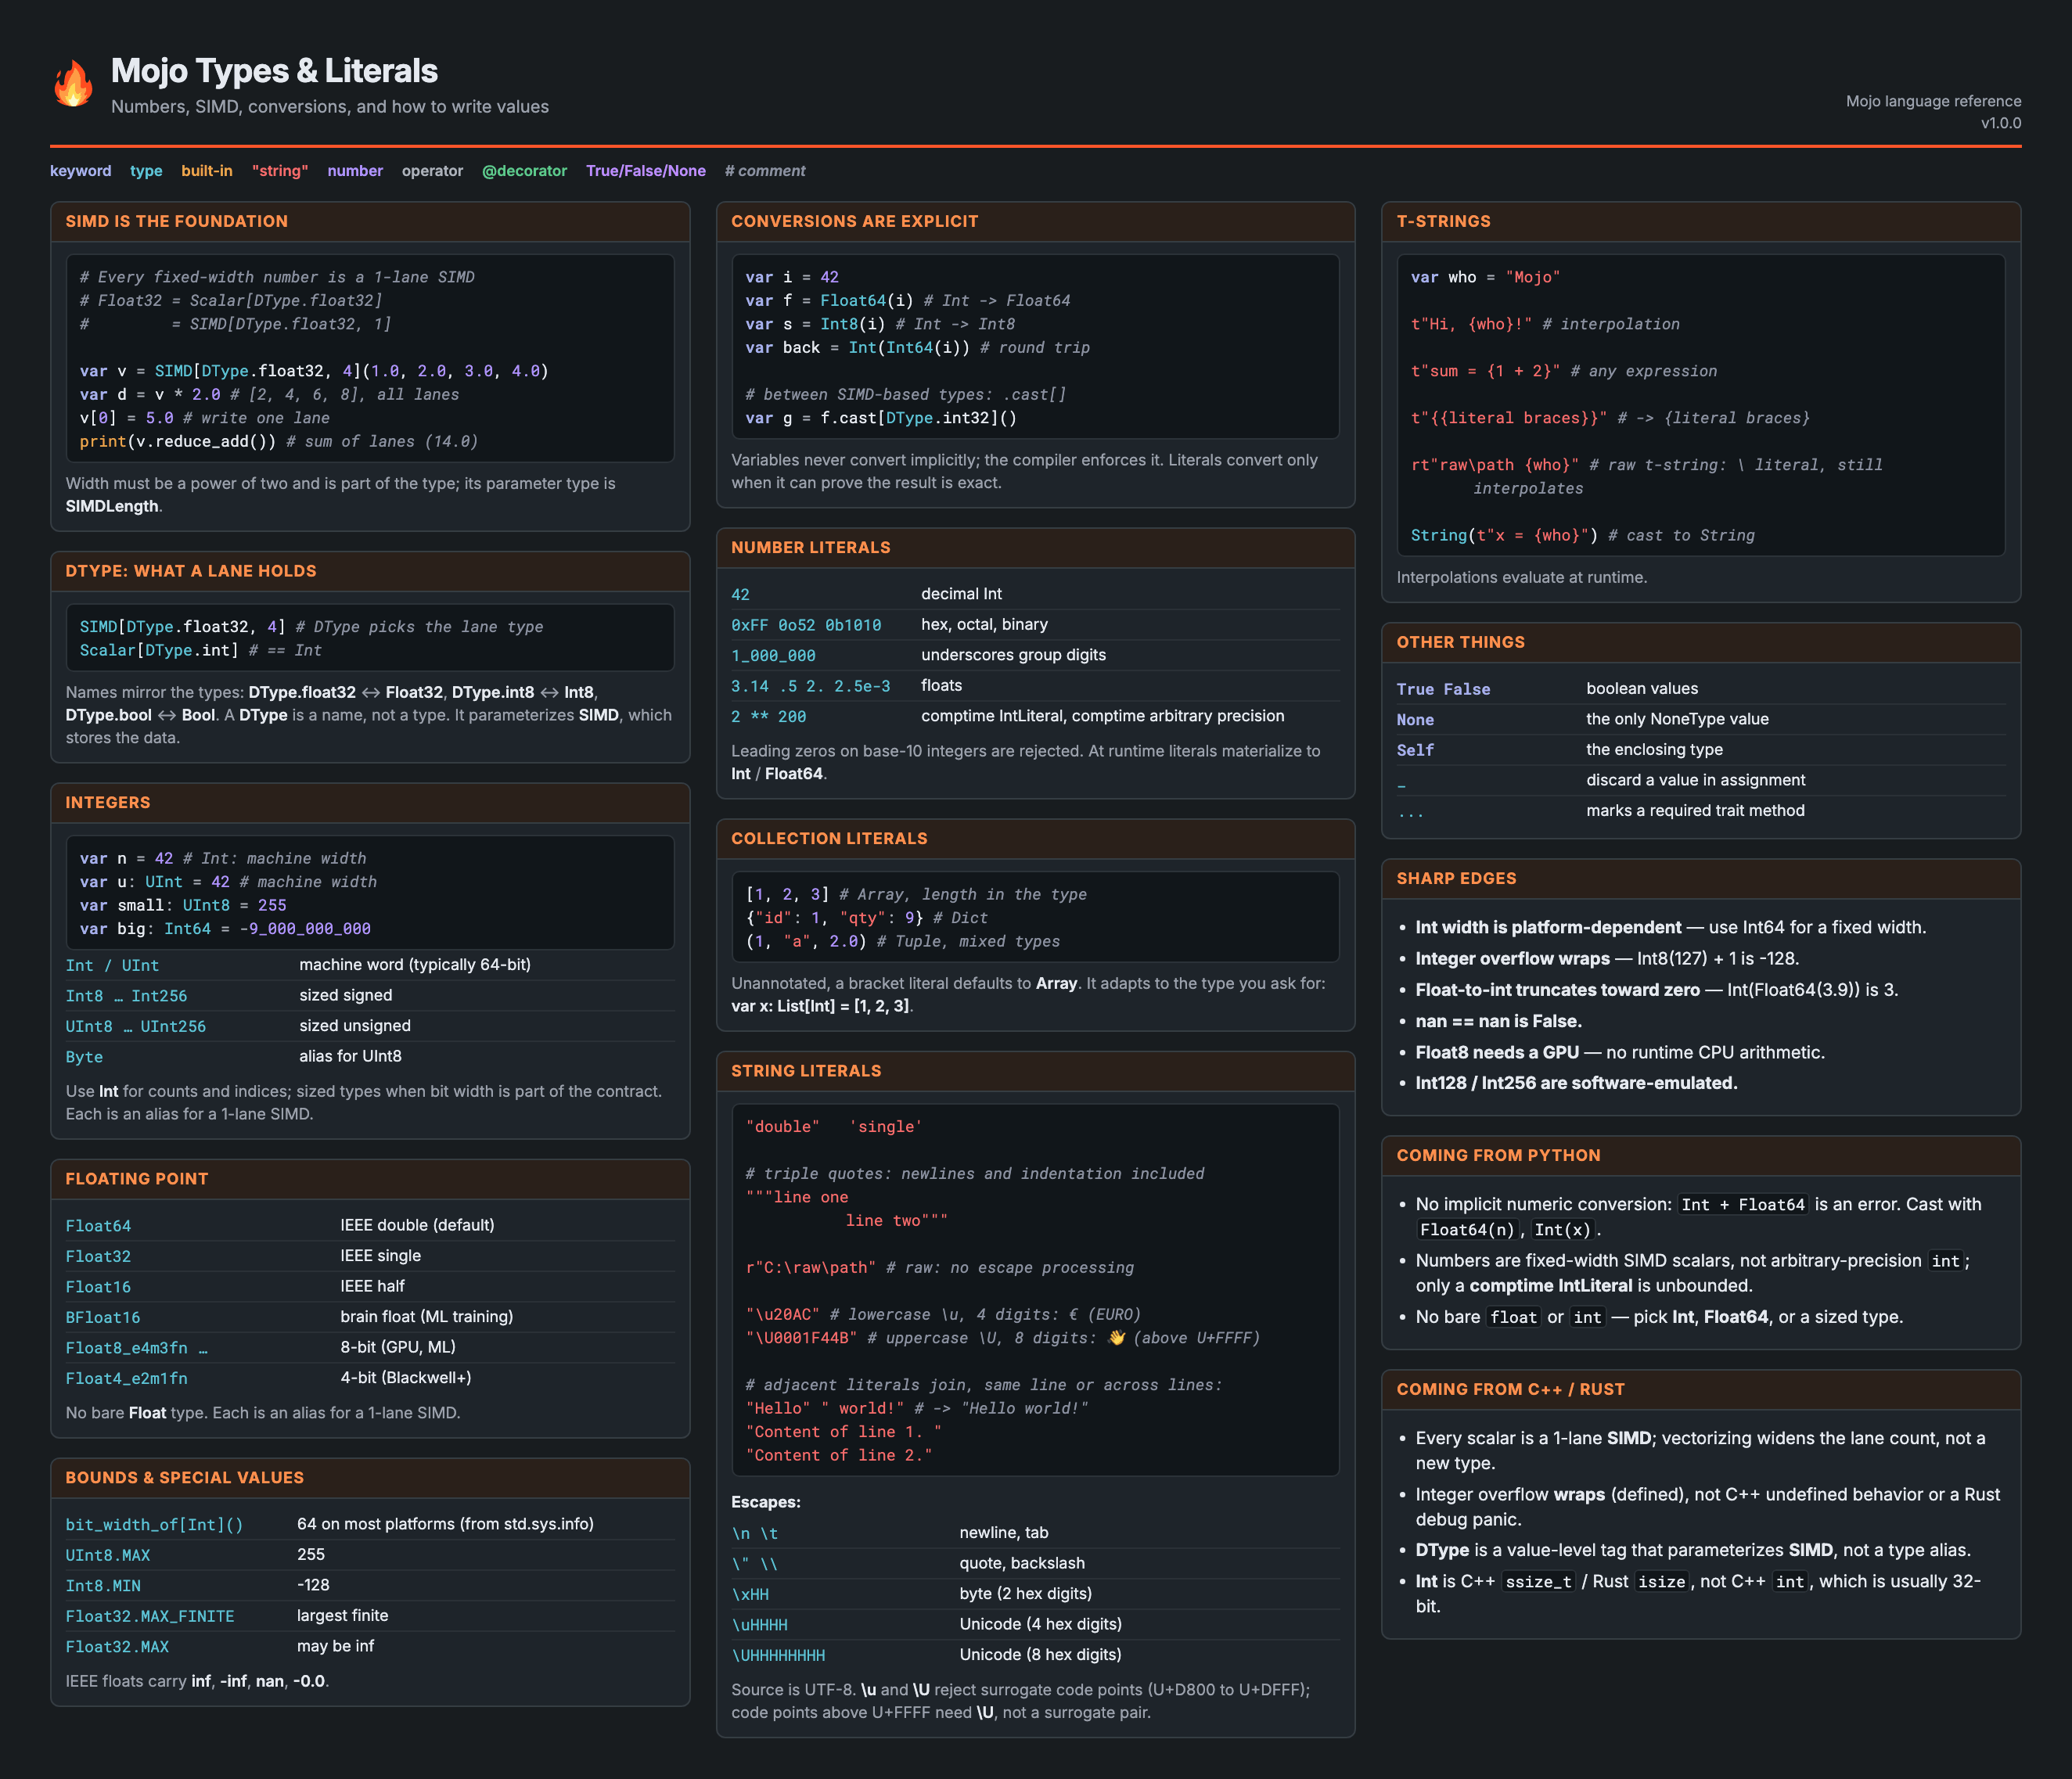Screen dimensions: 2072x1779
Task: Click the "\xHH" escape entry
Action: pyautogui.click(x=750, y=1595)
